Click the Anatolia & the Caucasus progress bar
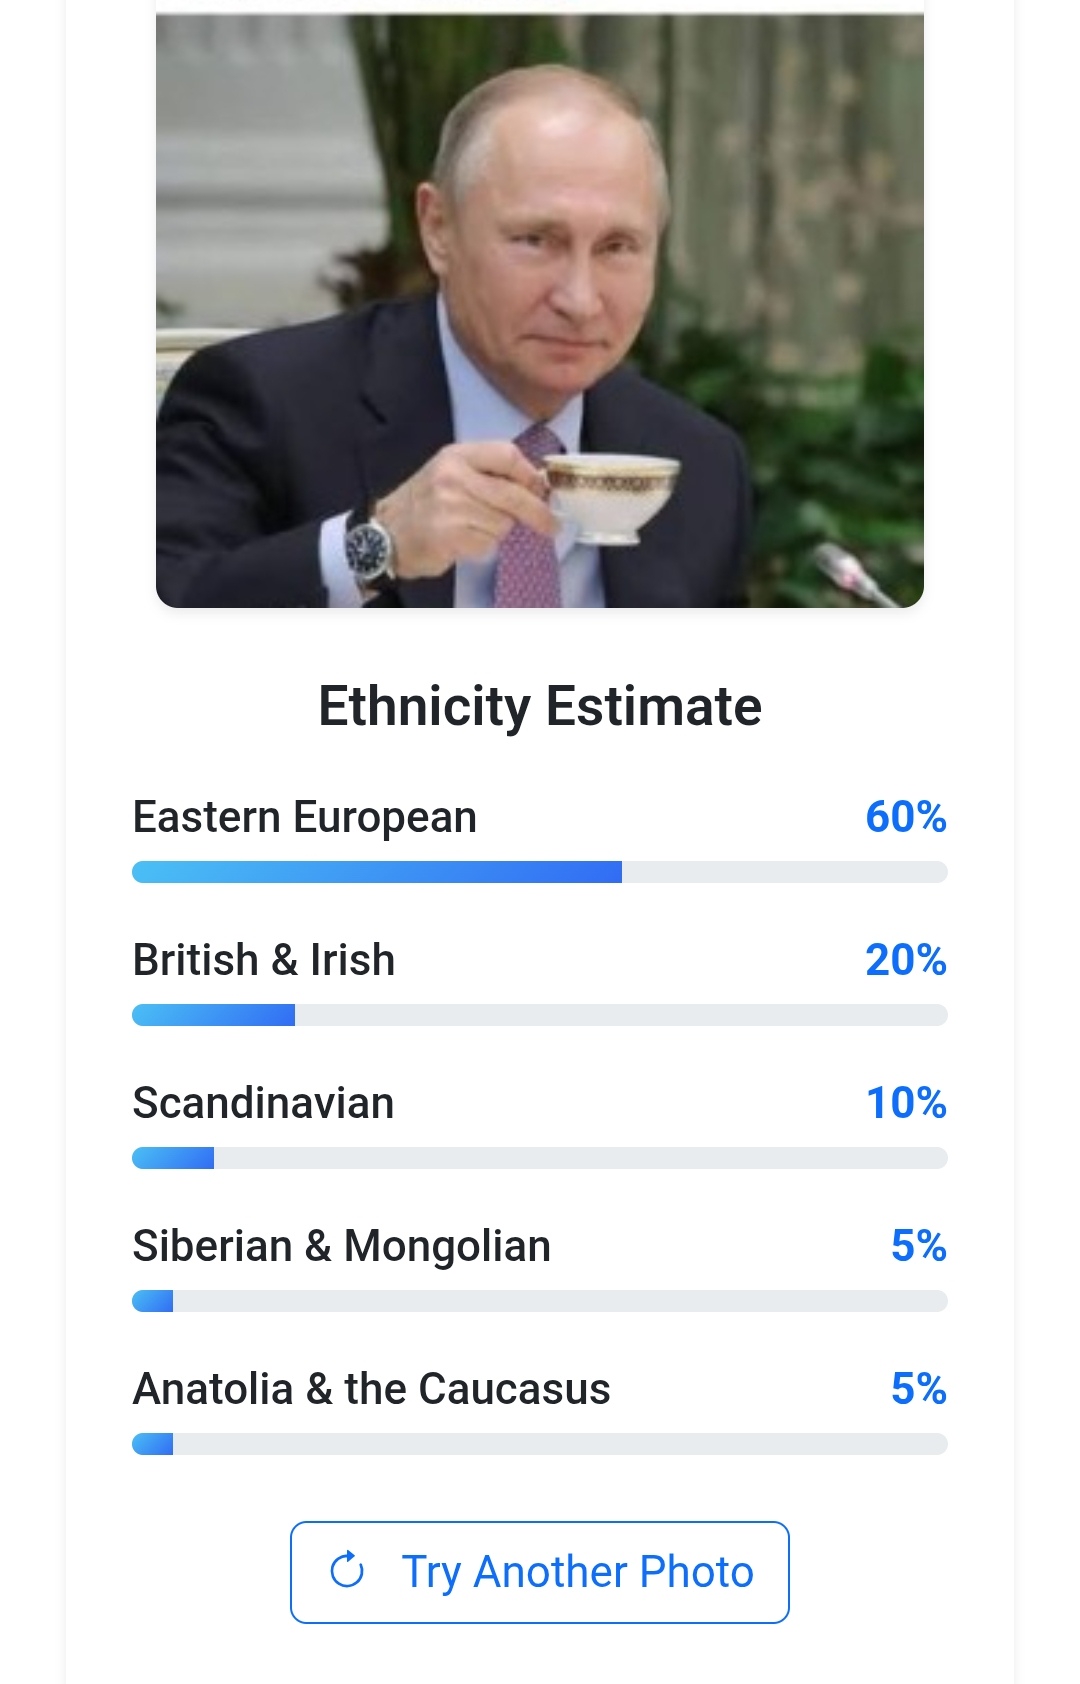The height and width of the screenshot is (1684, 1080). click(540, 1444)
